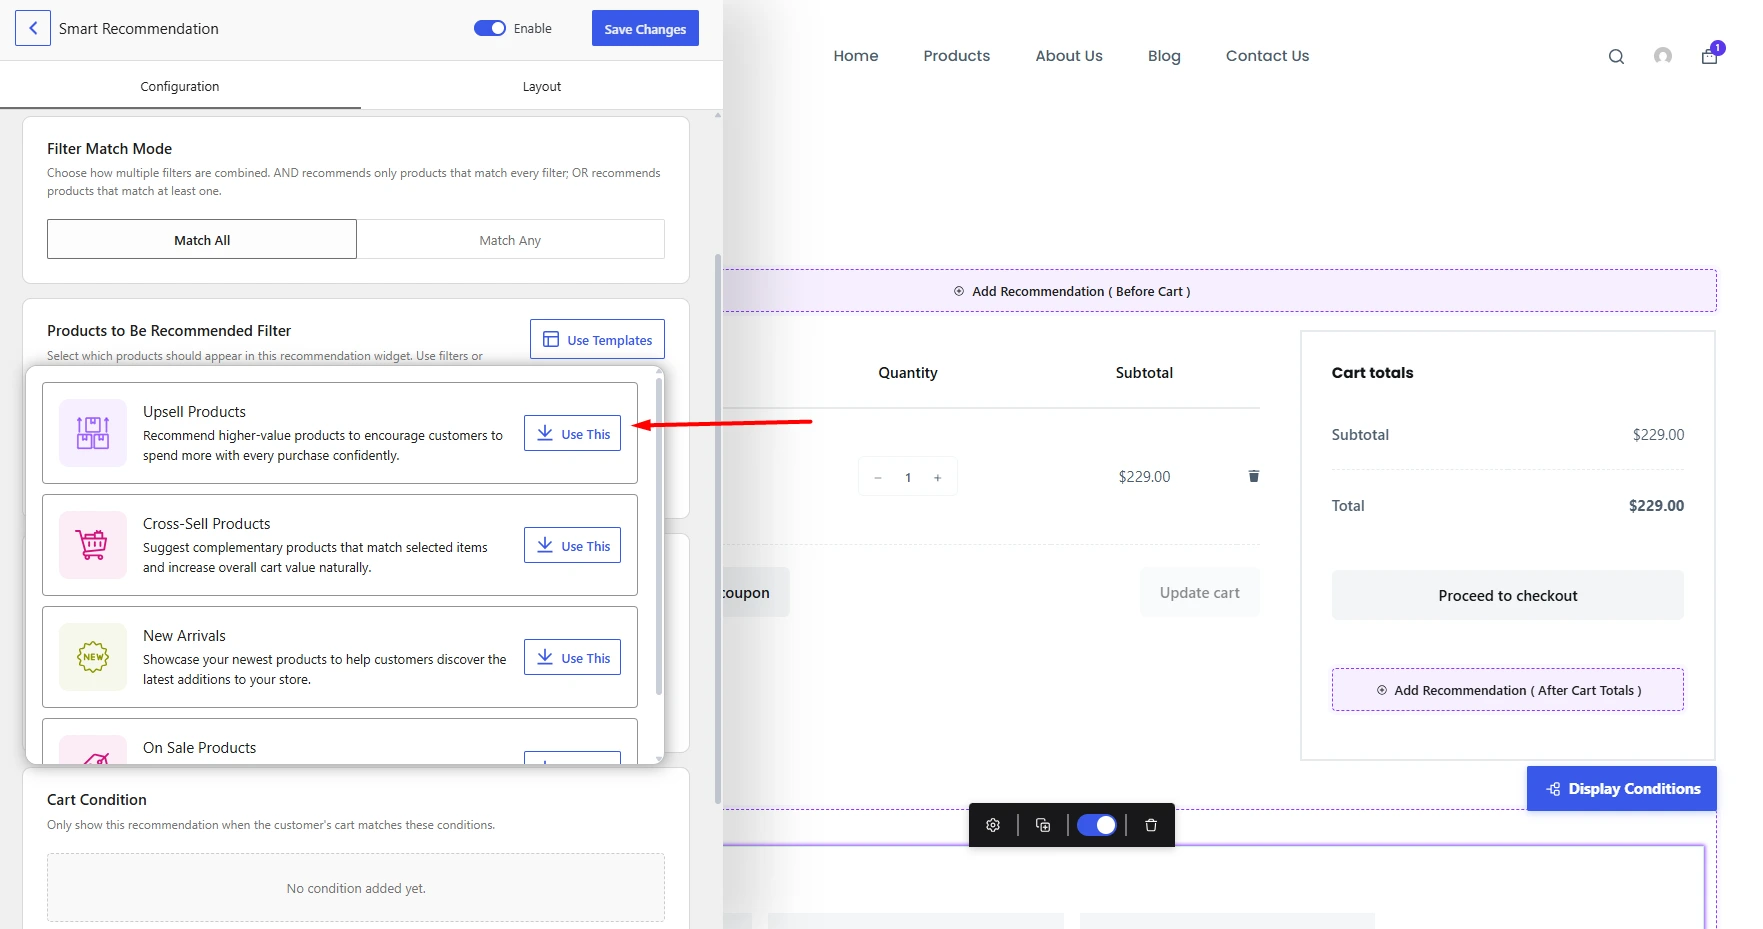Open the shopping bag cart icon
Viewport: 1763px width, 929px height.
point(1710,56)
